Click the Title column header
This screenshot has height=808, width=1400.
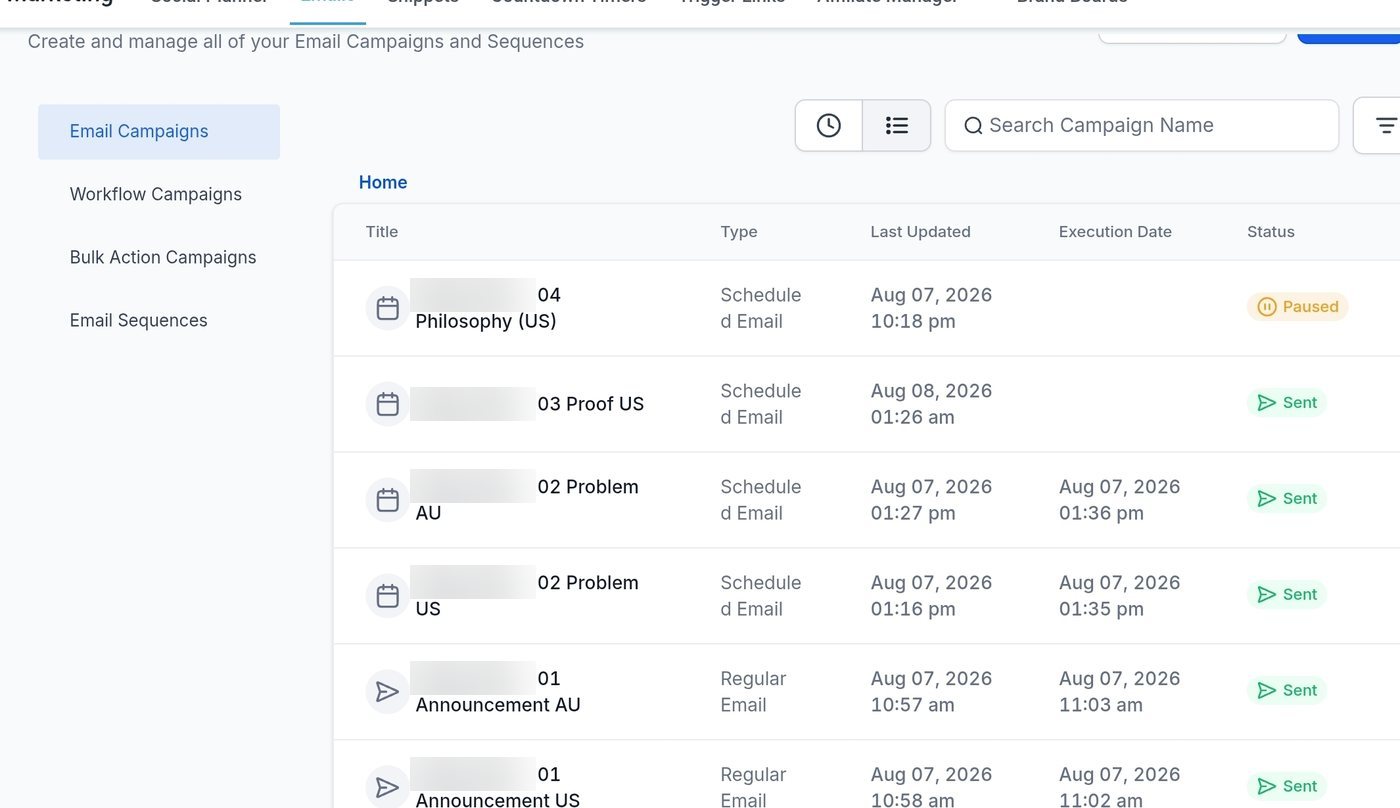point(382,232)
